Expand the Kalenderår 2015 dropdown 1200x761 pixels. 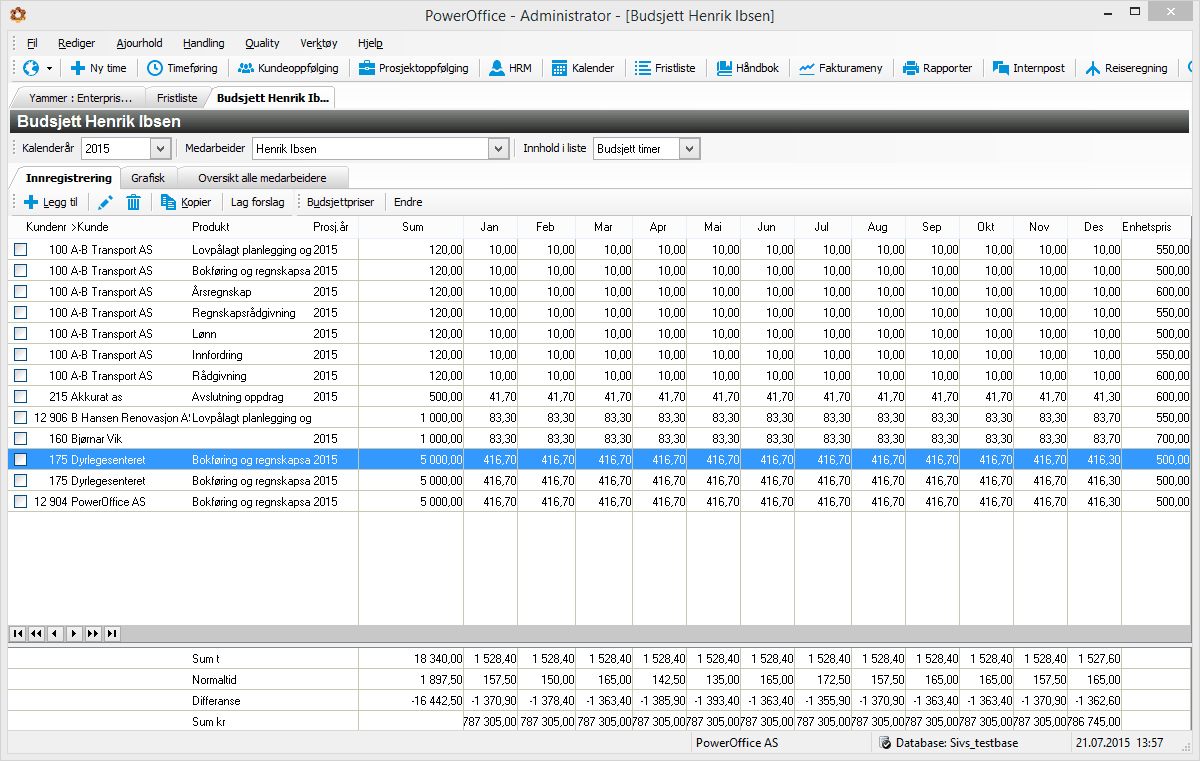pos(160,148)
